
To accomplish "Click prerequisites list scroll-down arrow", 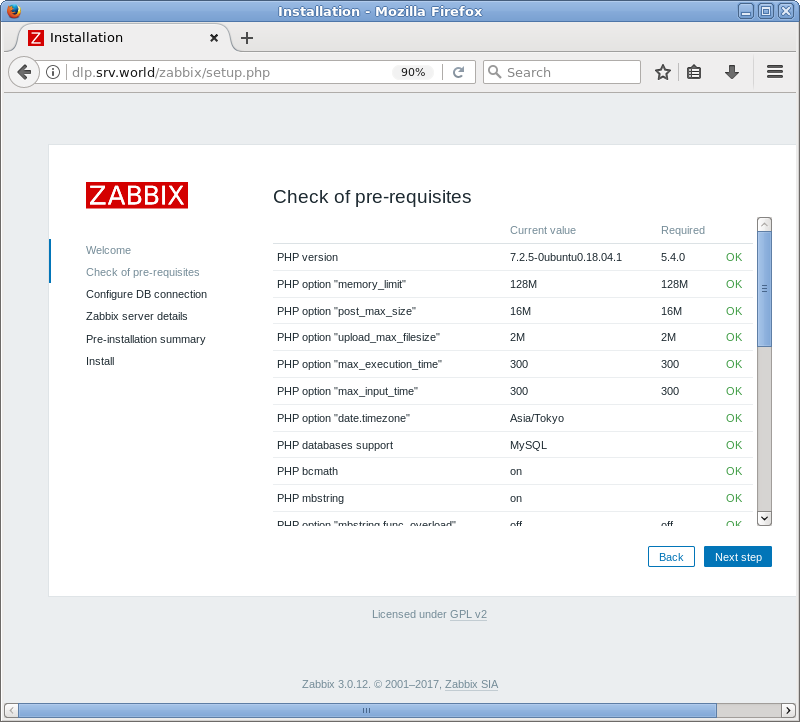I will pos(764,518).
